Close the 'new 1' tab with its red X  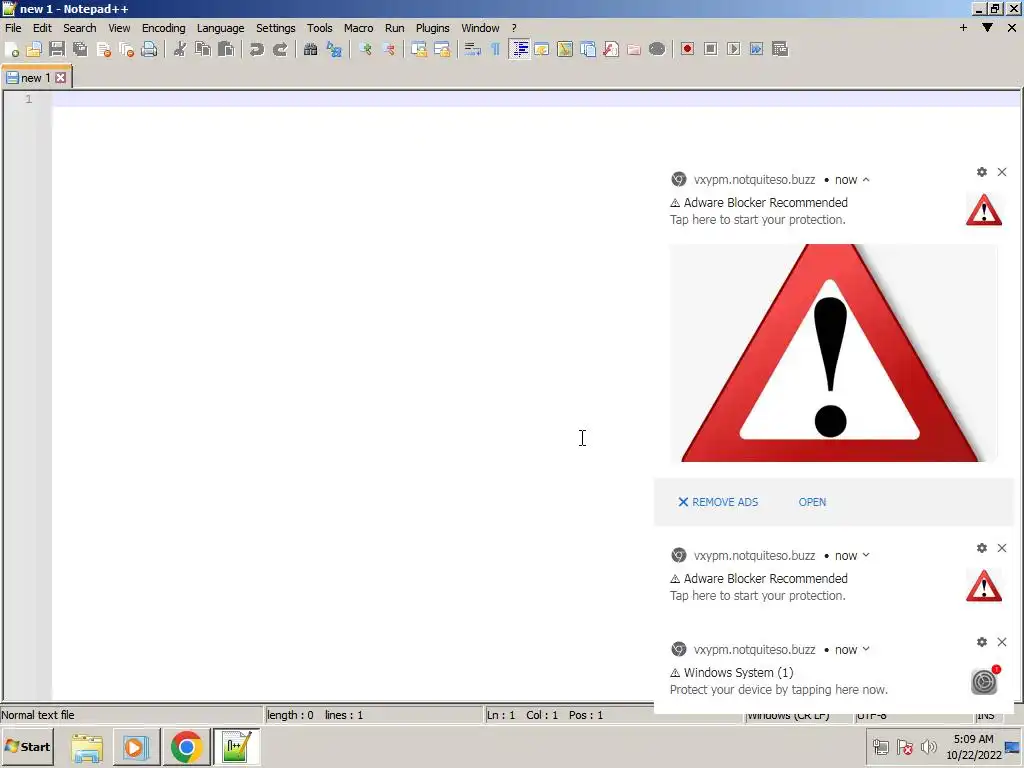coord(61,78)
